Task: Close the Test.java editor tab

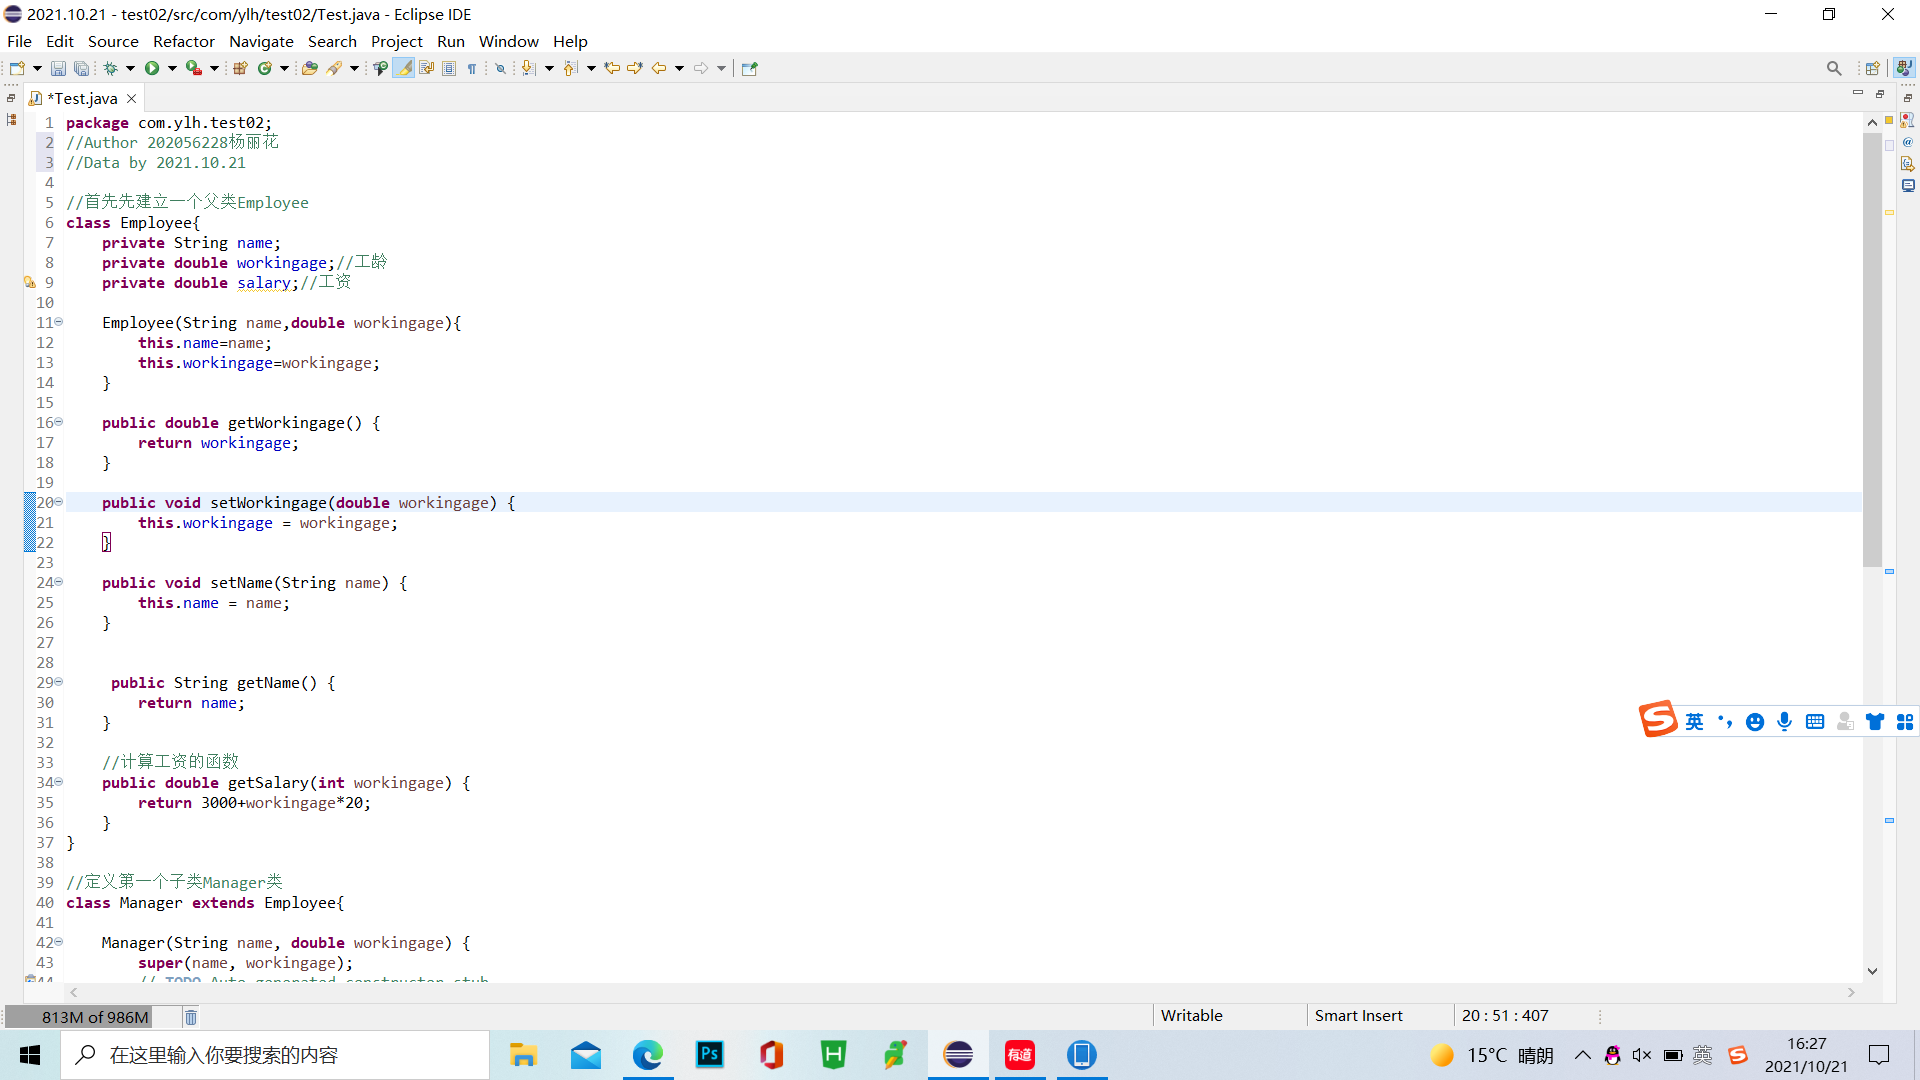Action: point(131,99)
